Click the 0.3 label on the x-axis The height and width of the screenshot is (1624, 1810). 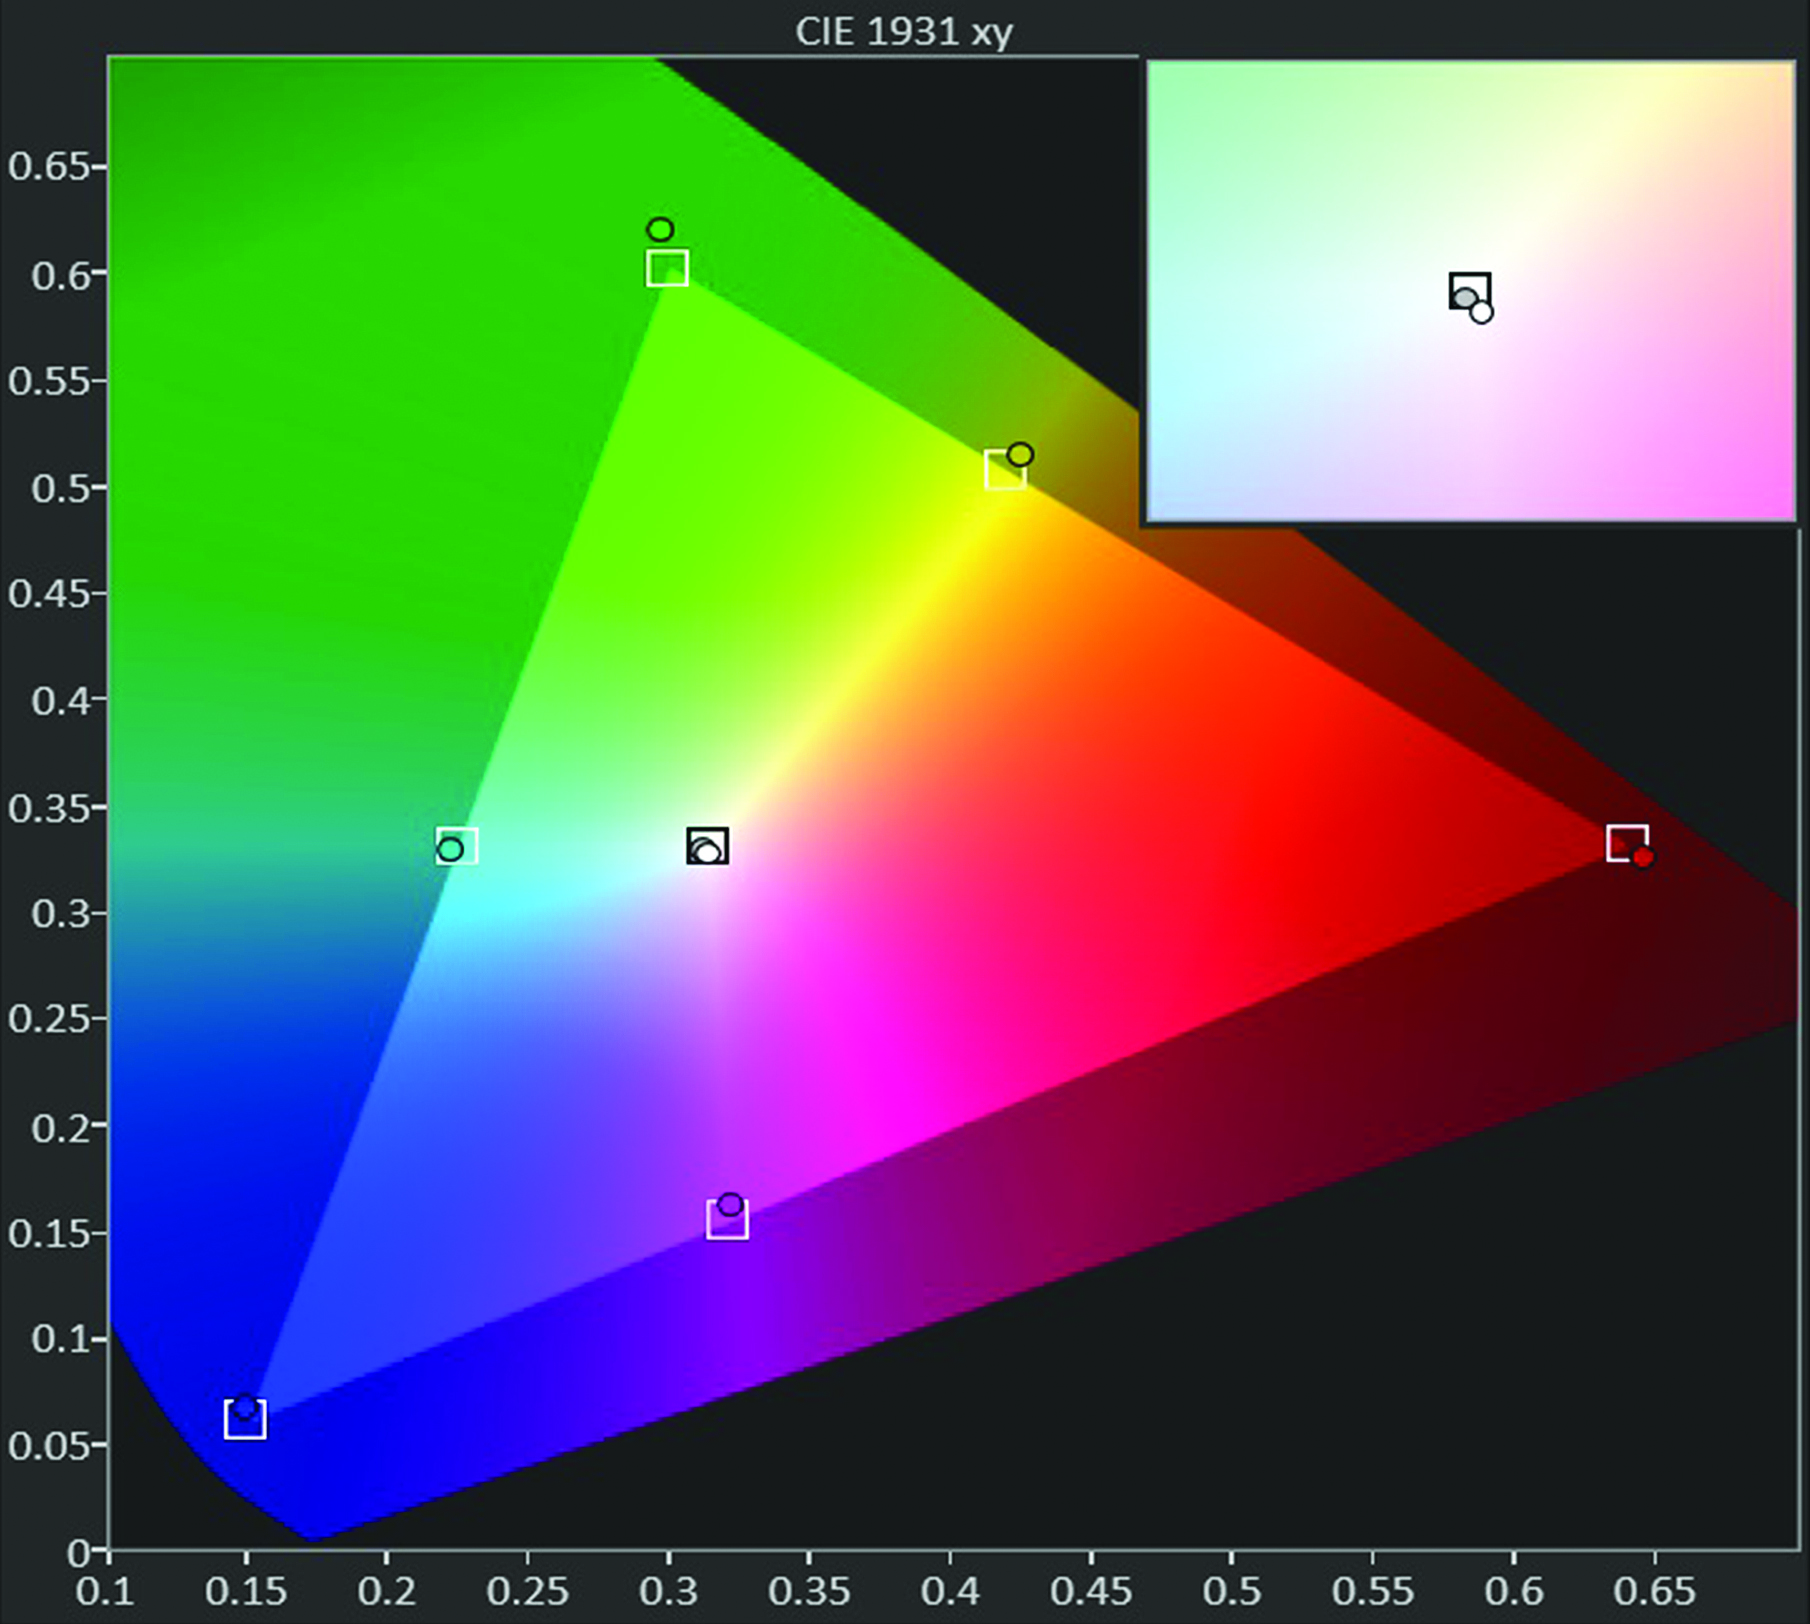pyautogui.click(x=668, y=1591)
